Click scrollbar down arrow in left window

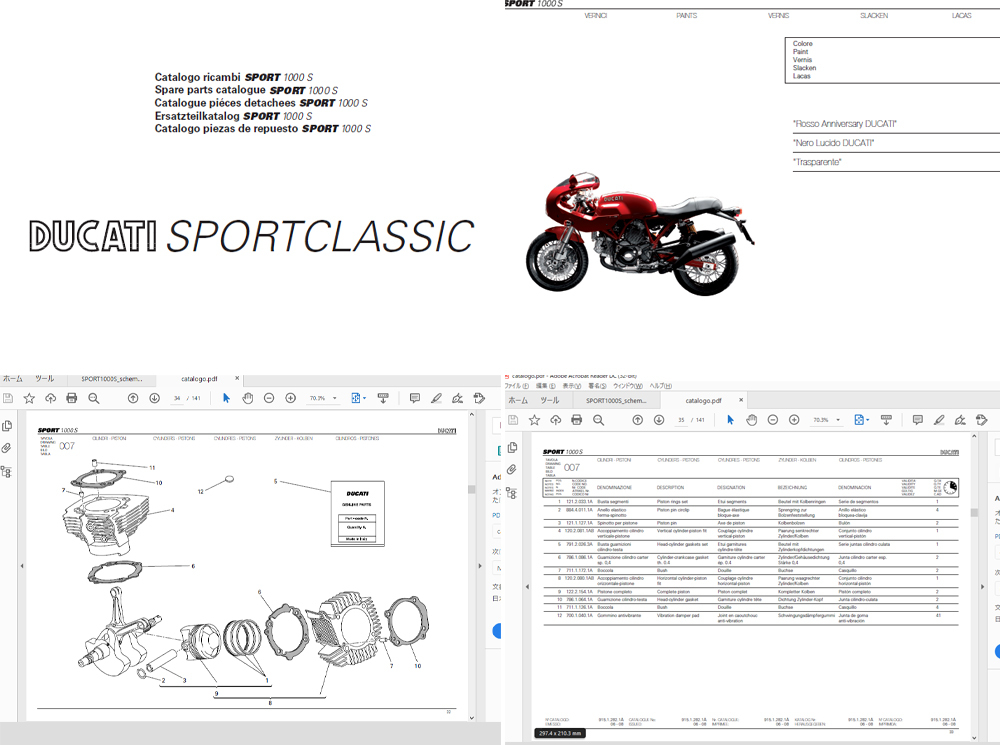pos(472,718)
